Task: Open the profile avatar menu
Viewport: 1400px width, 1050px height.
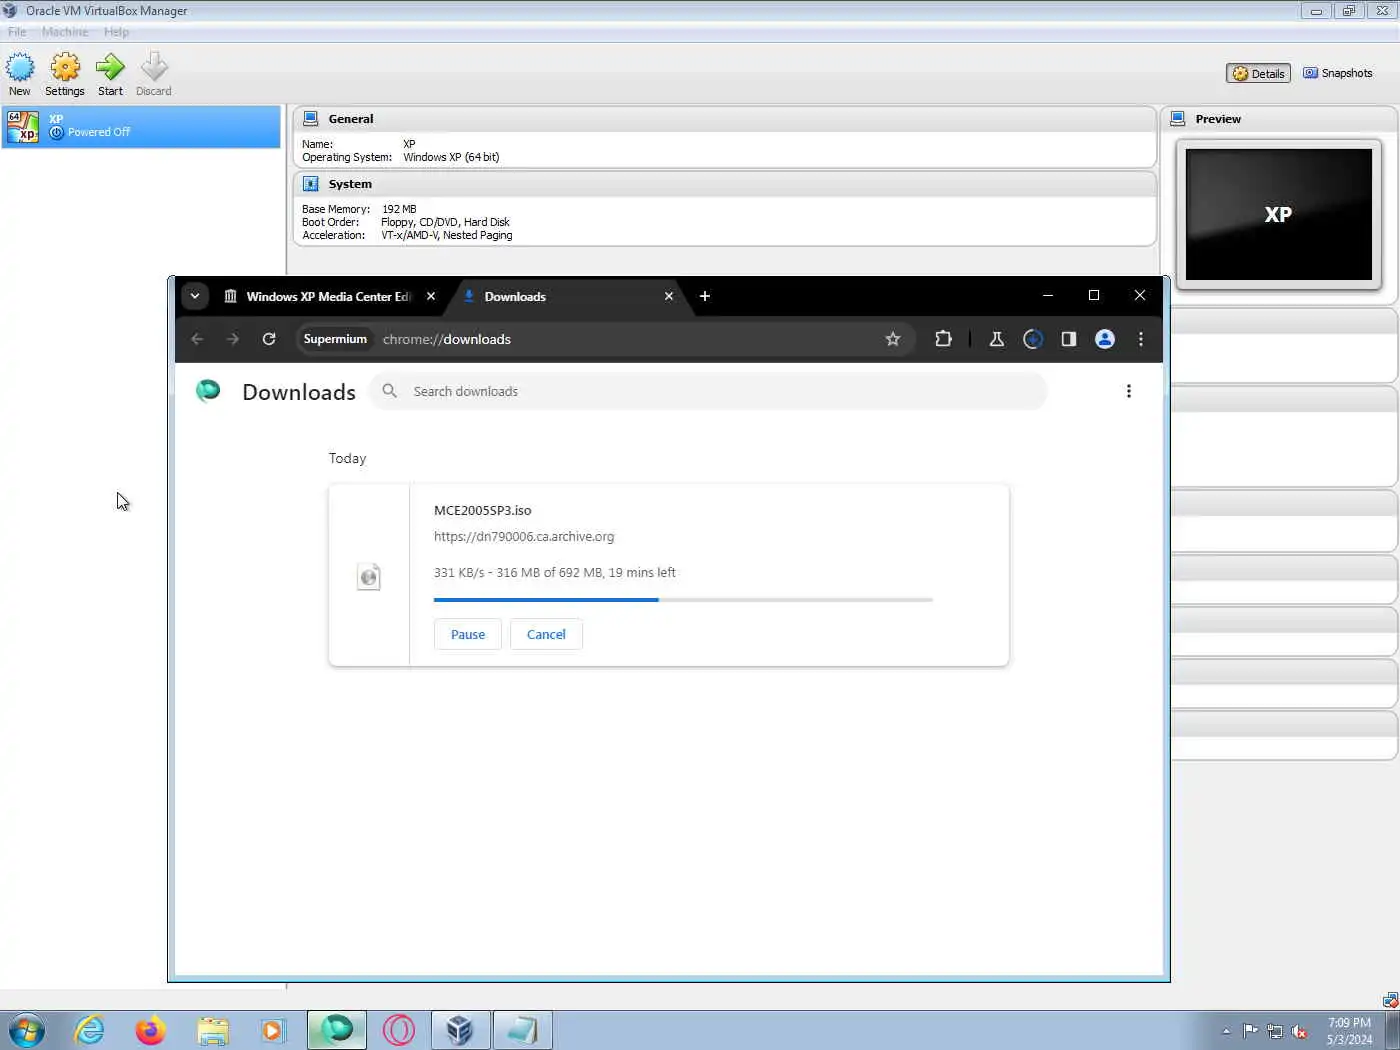Action: [1105, 339]
